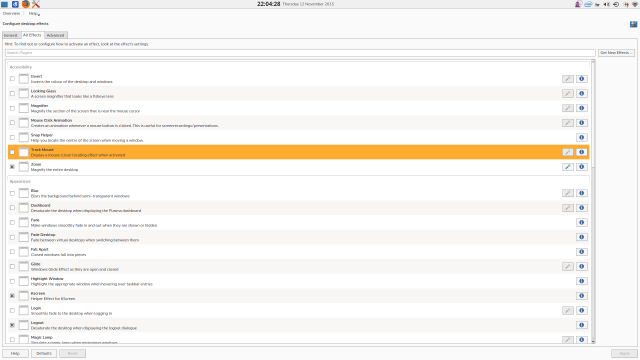Configure the Blur effect with wrench icon
Screen dimensions: 640x360
coord(568,193)
